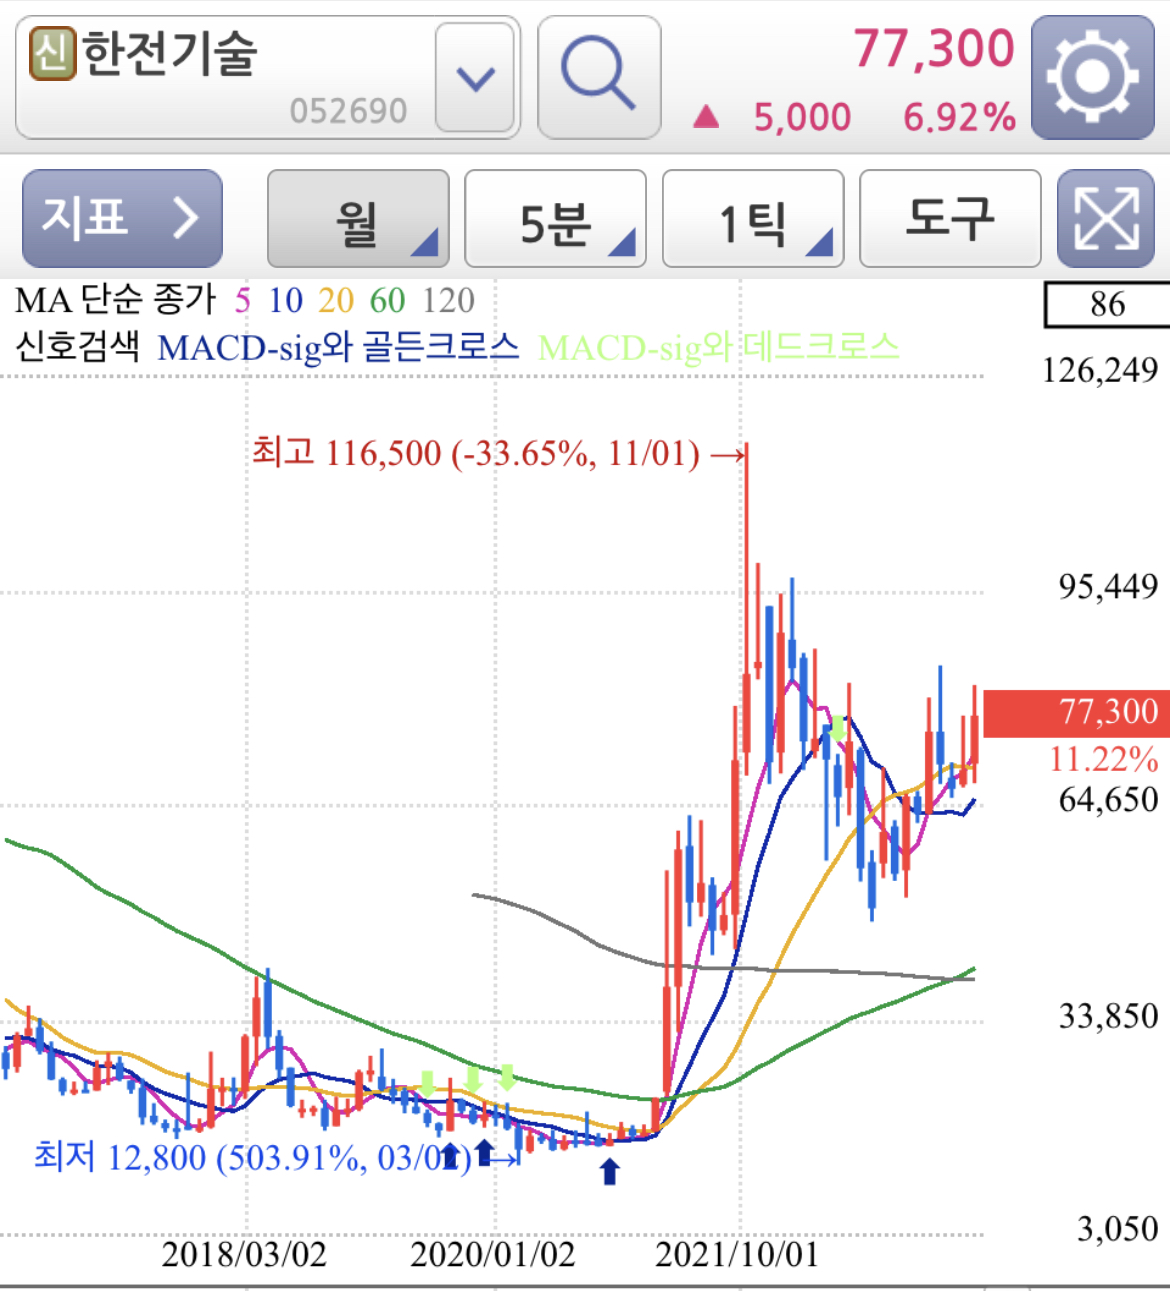Open the 지표 indicators menu
The image size is (1170, 1291).
pyautogui.click(x=122, y=219)
